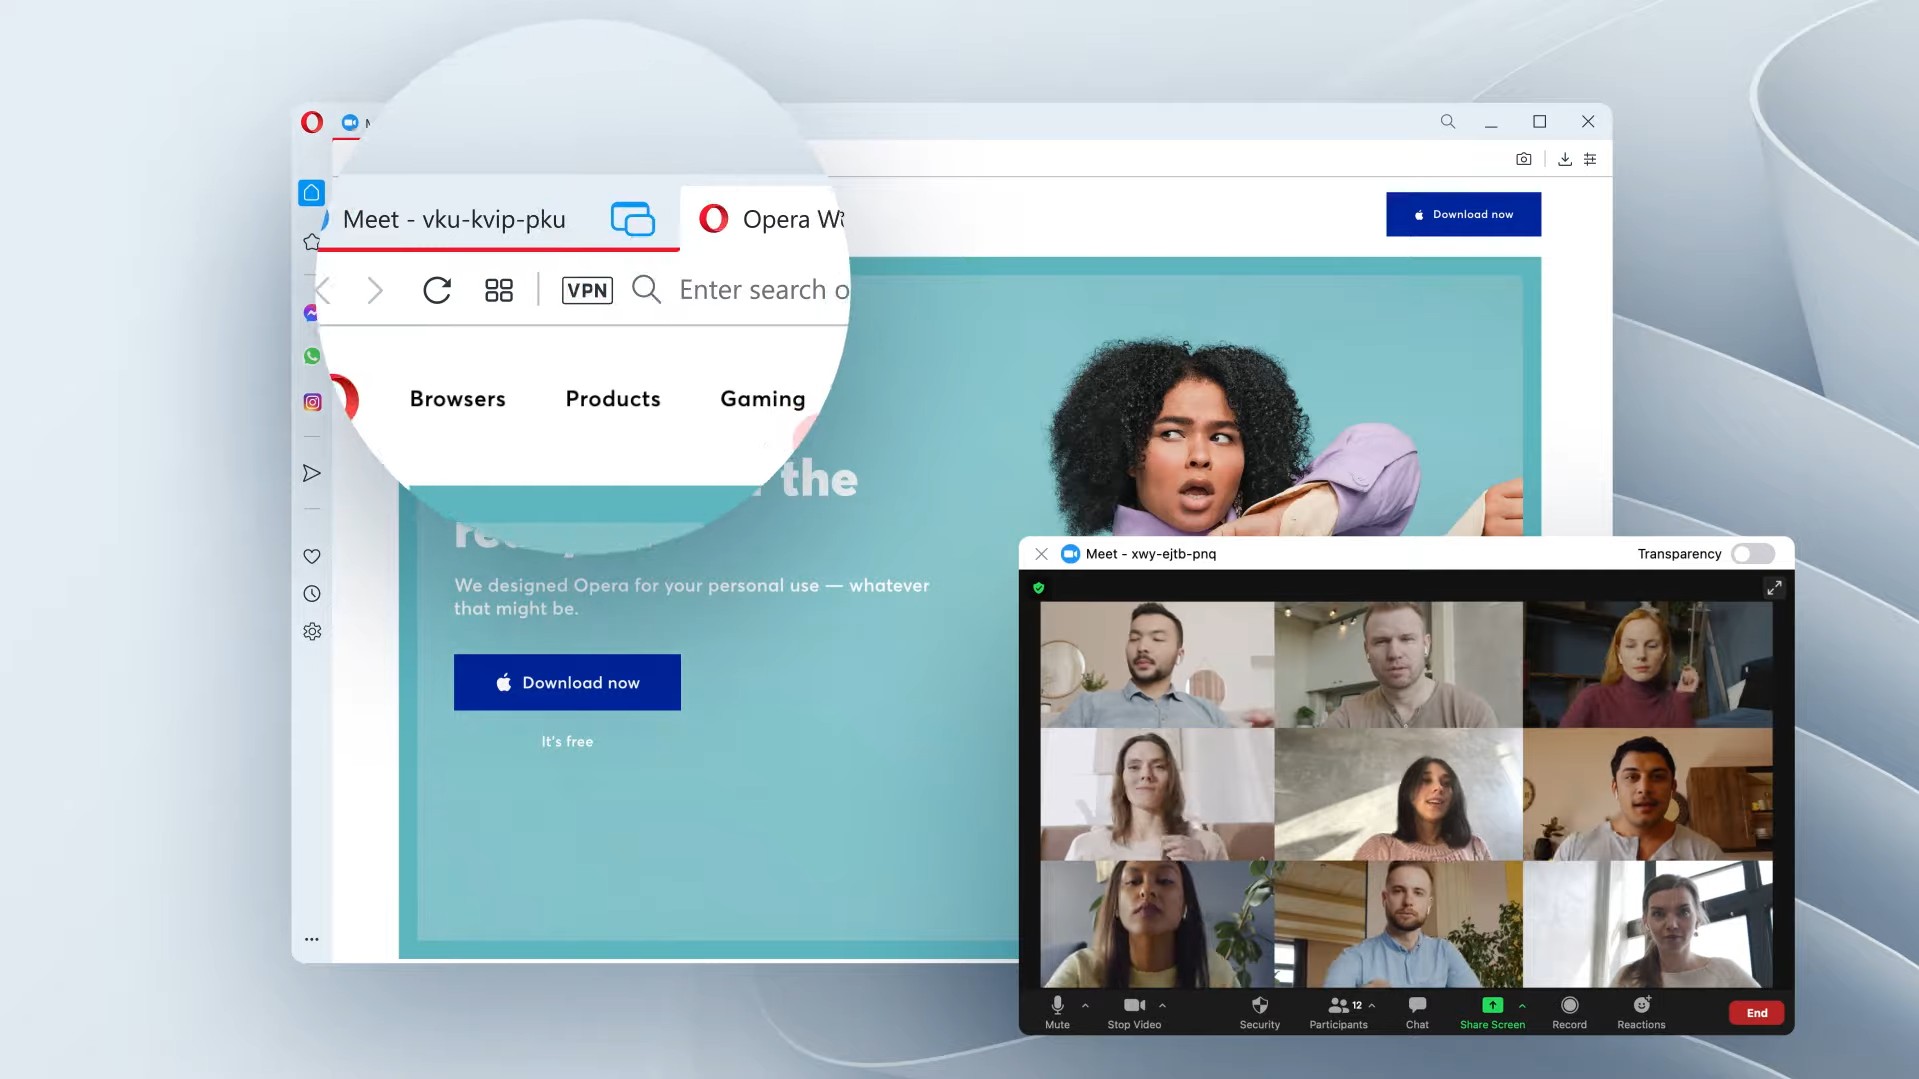Click the address bar search magnifier icon
The image size is (1919, 1079).
click(x=647, y=290)
